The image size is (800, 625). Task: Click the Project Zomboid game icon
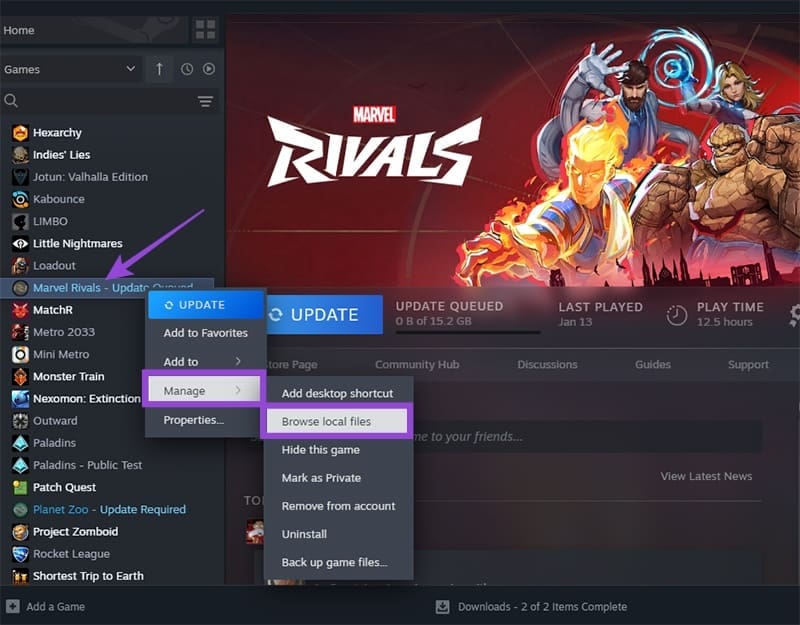click(x=20, y=532)
